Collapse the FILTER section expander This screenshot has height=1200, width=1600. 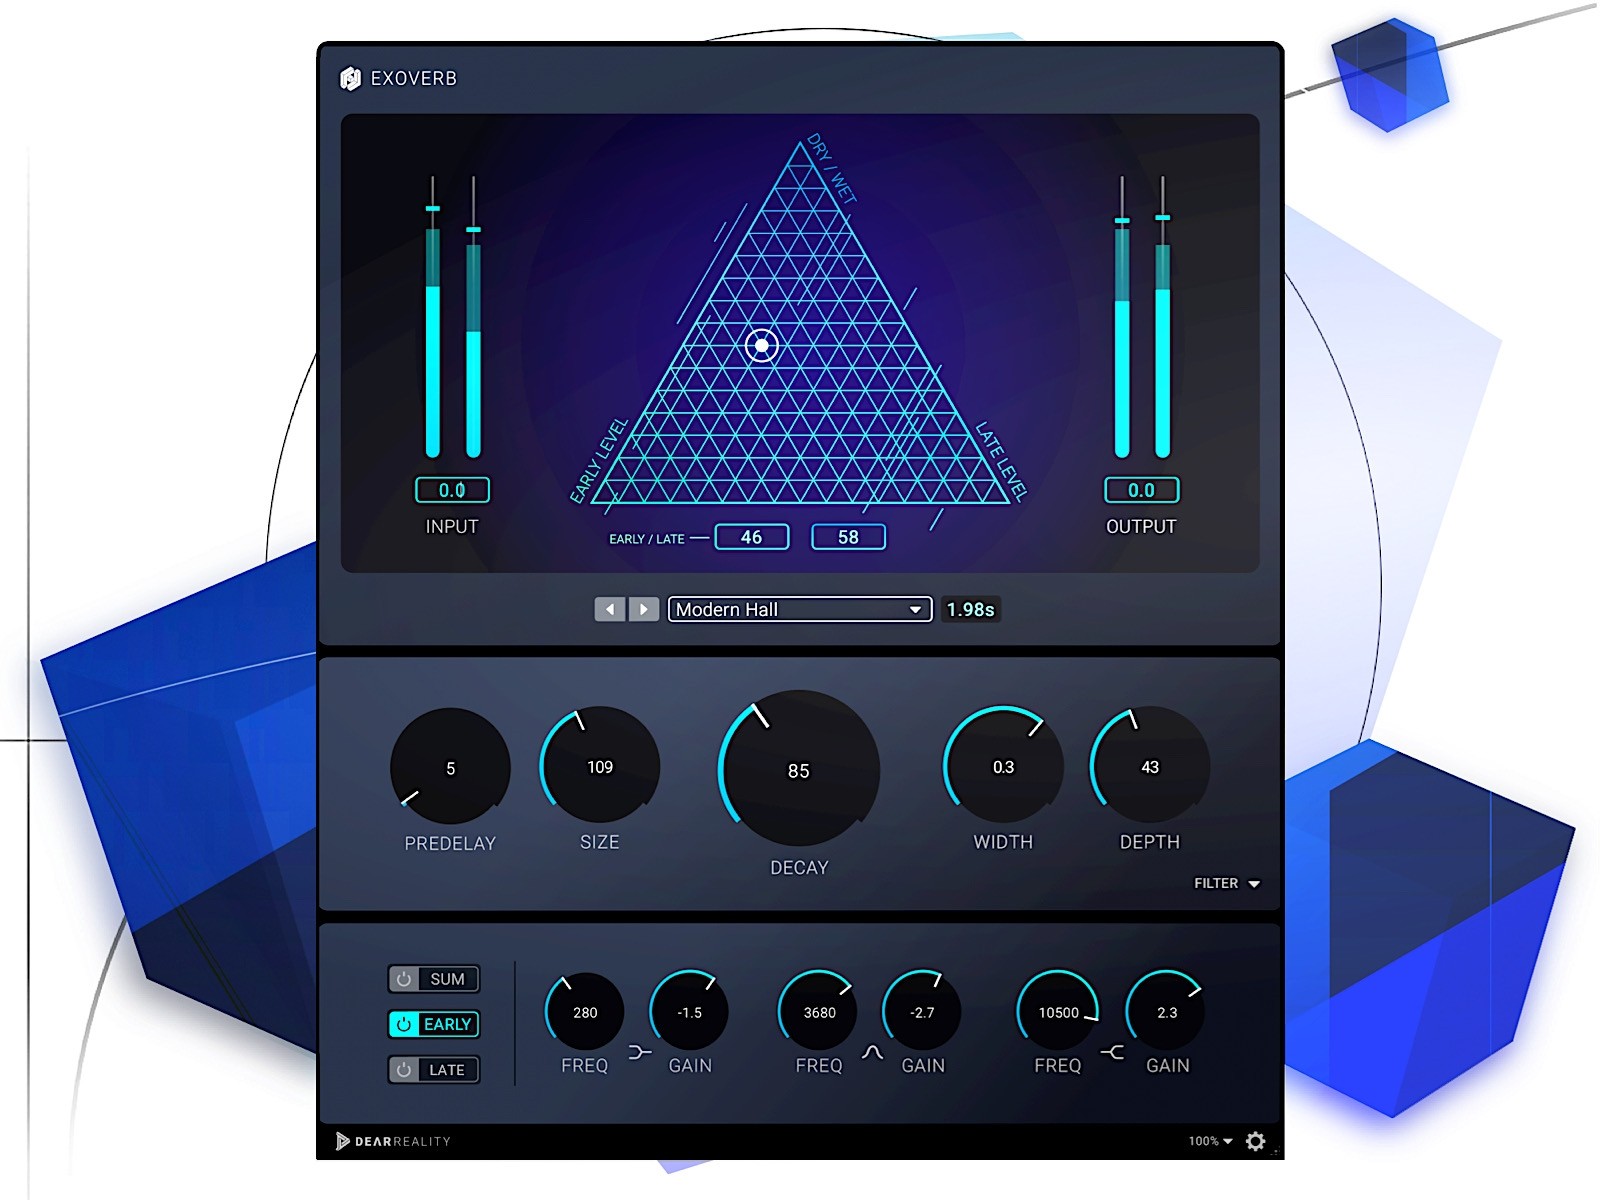pyautogui.click(x=1227, y=883)
